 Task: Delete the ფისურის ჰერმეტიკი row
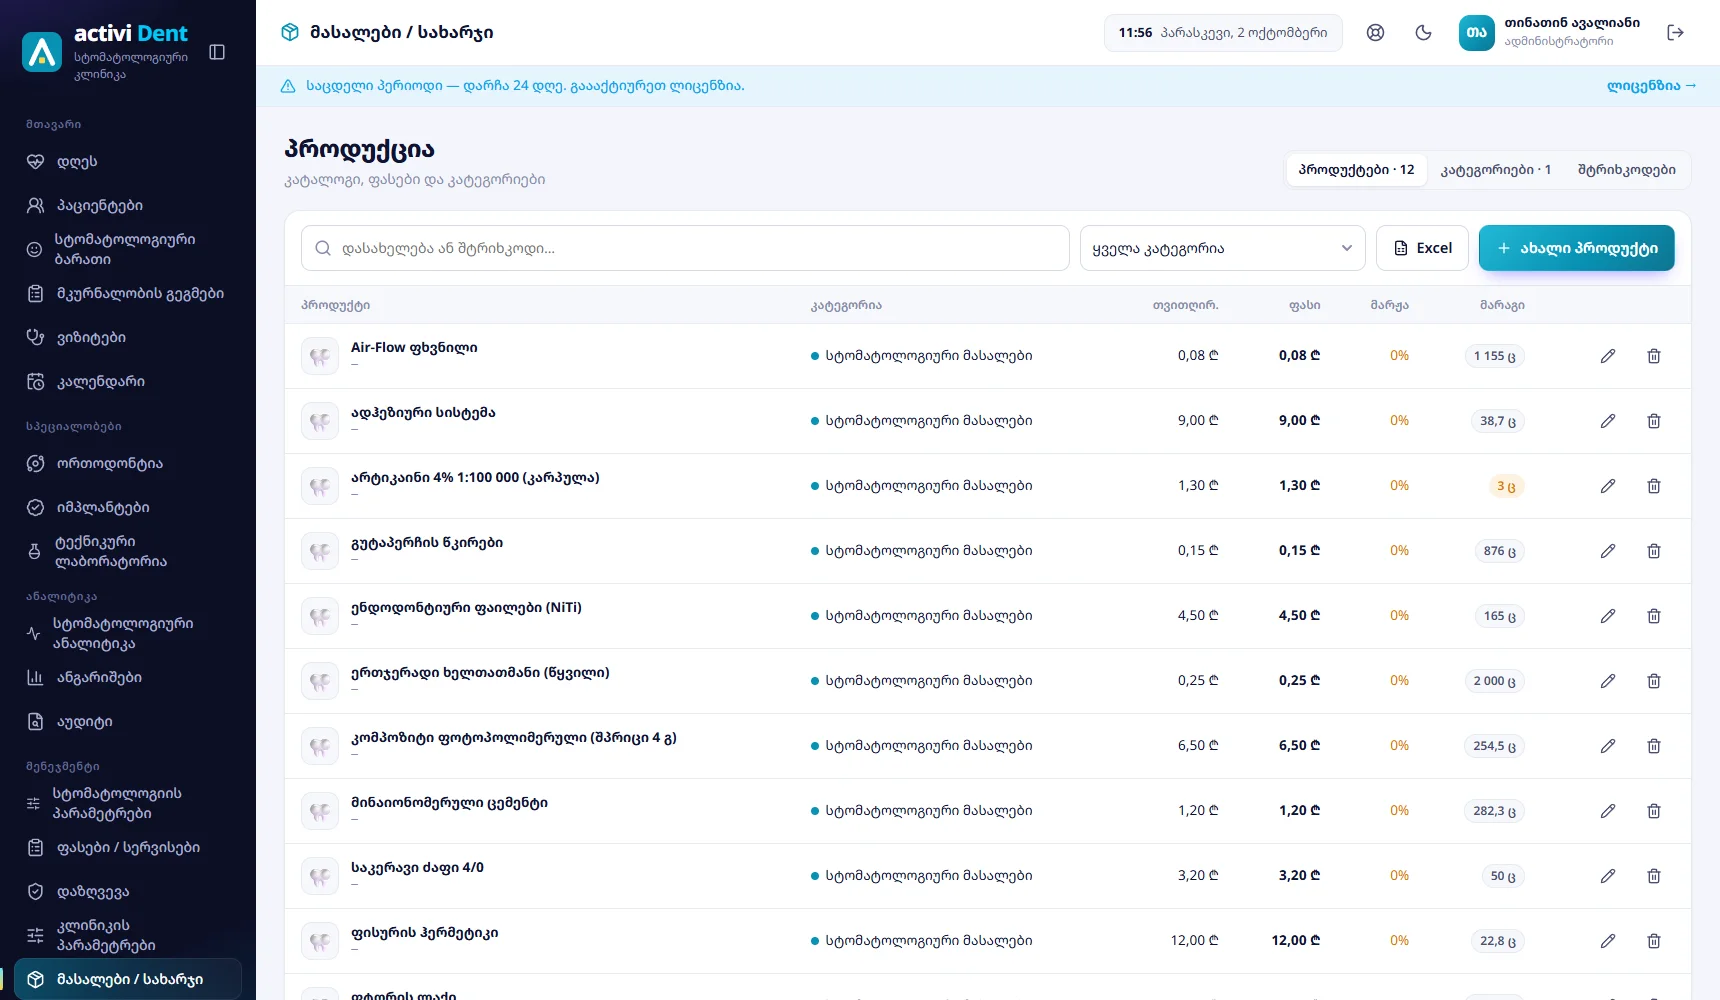point(1654,941)
